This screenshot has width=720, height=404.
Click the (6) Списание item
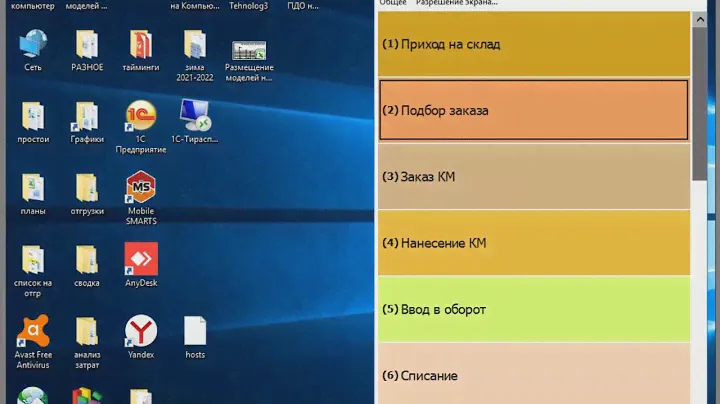coord(534,375)
